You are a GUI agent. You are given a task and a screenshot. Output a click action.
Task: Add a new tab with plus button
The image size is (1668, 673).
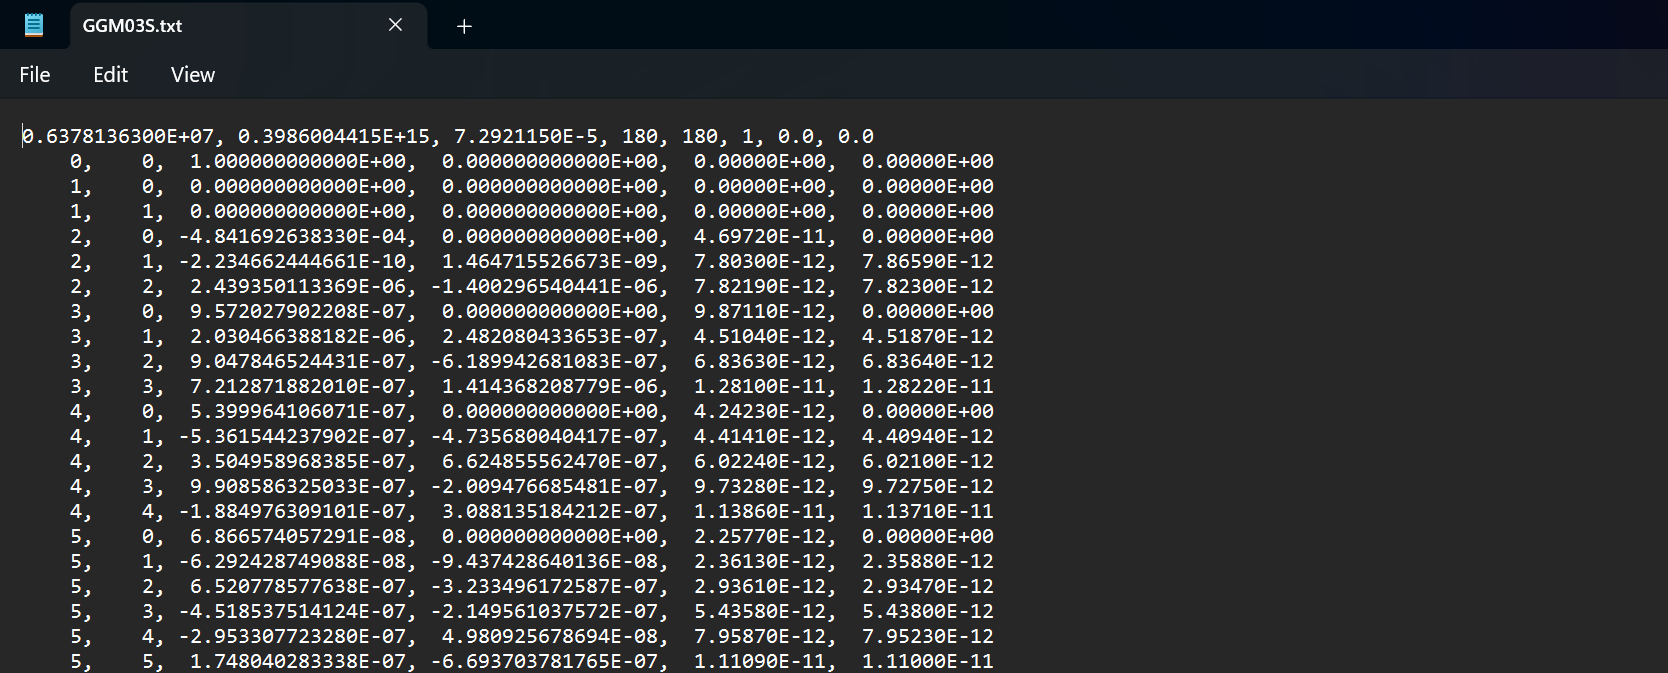click(464, 26)
